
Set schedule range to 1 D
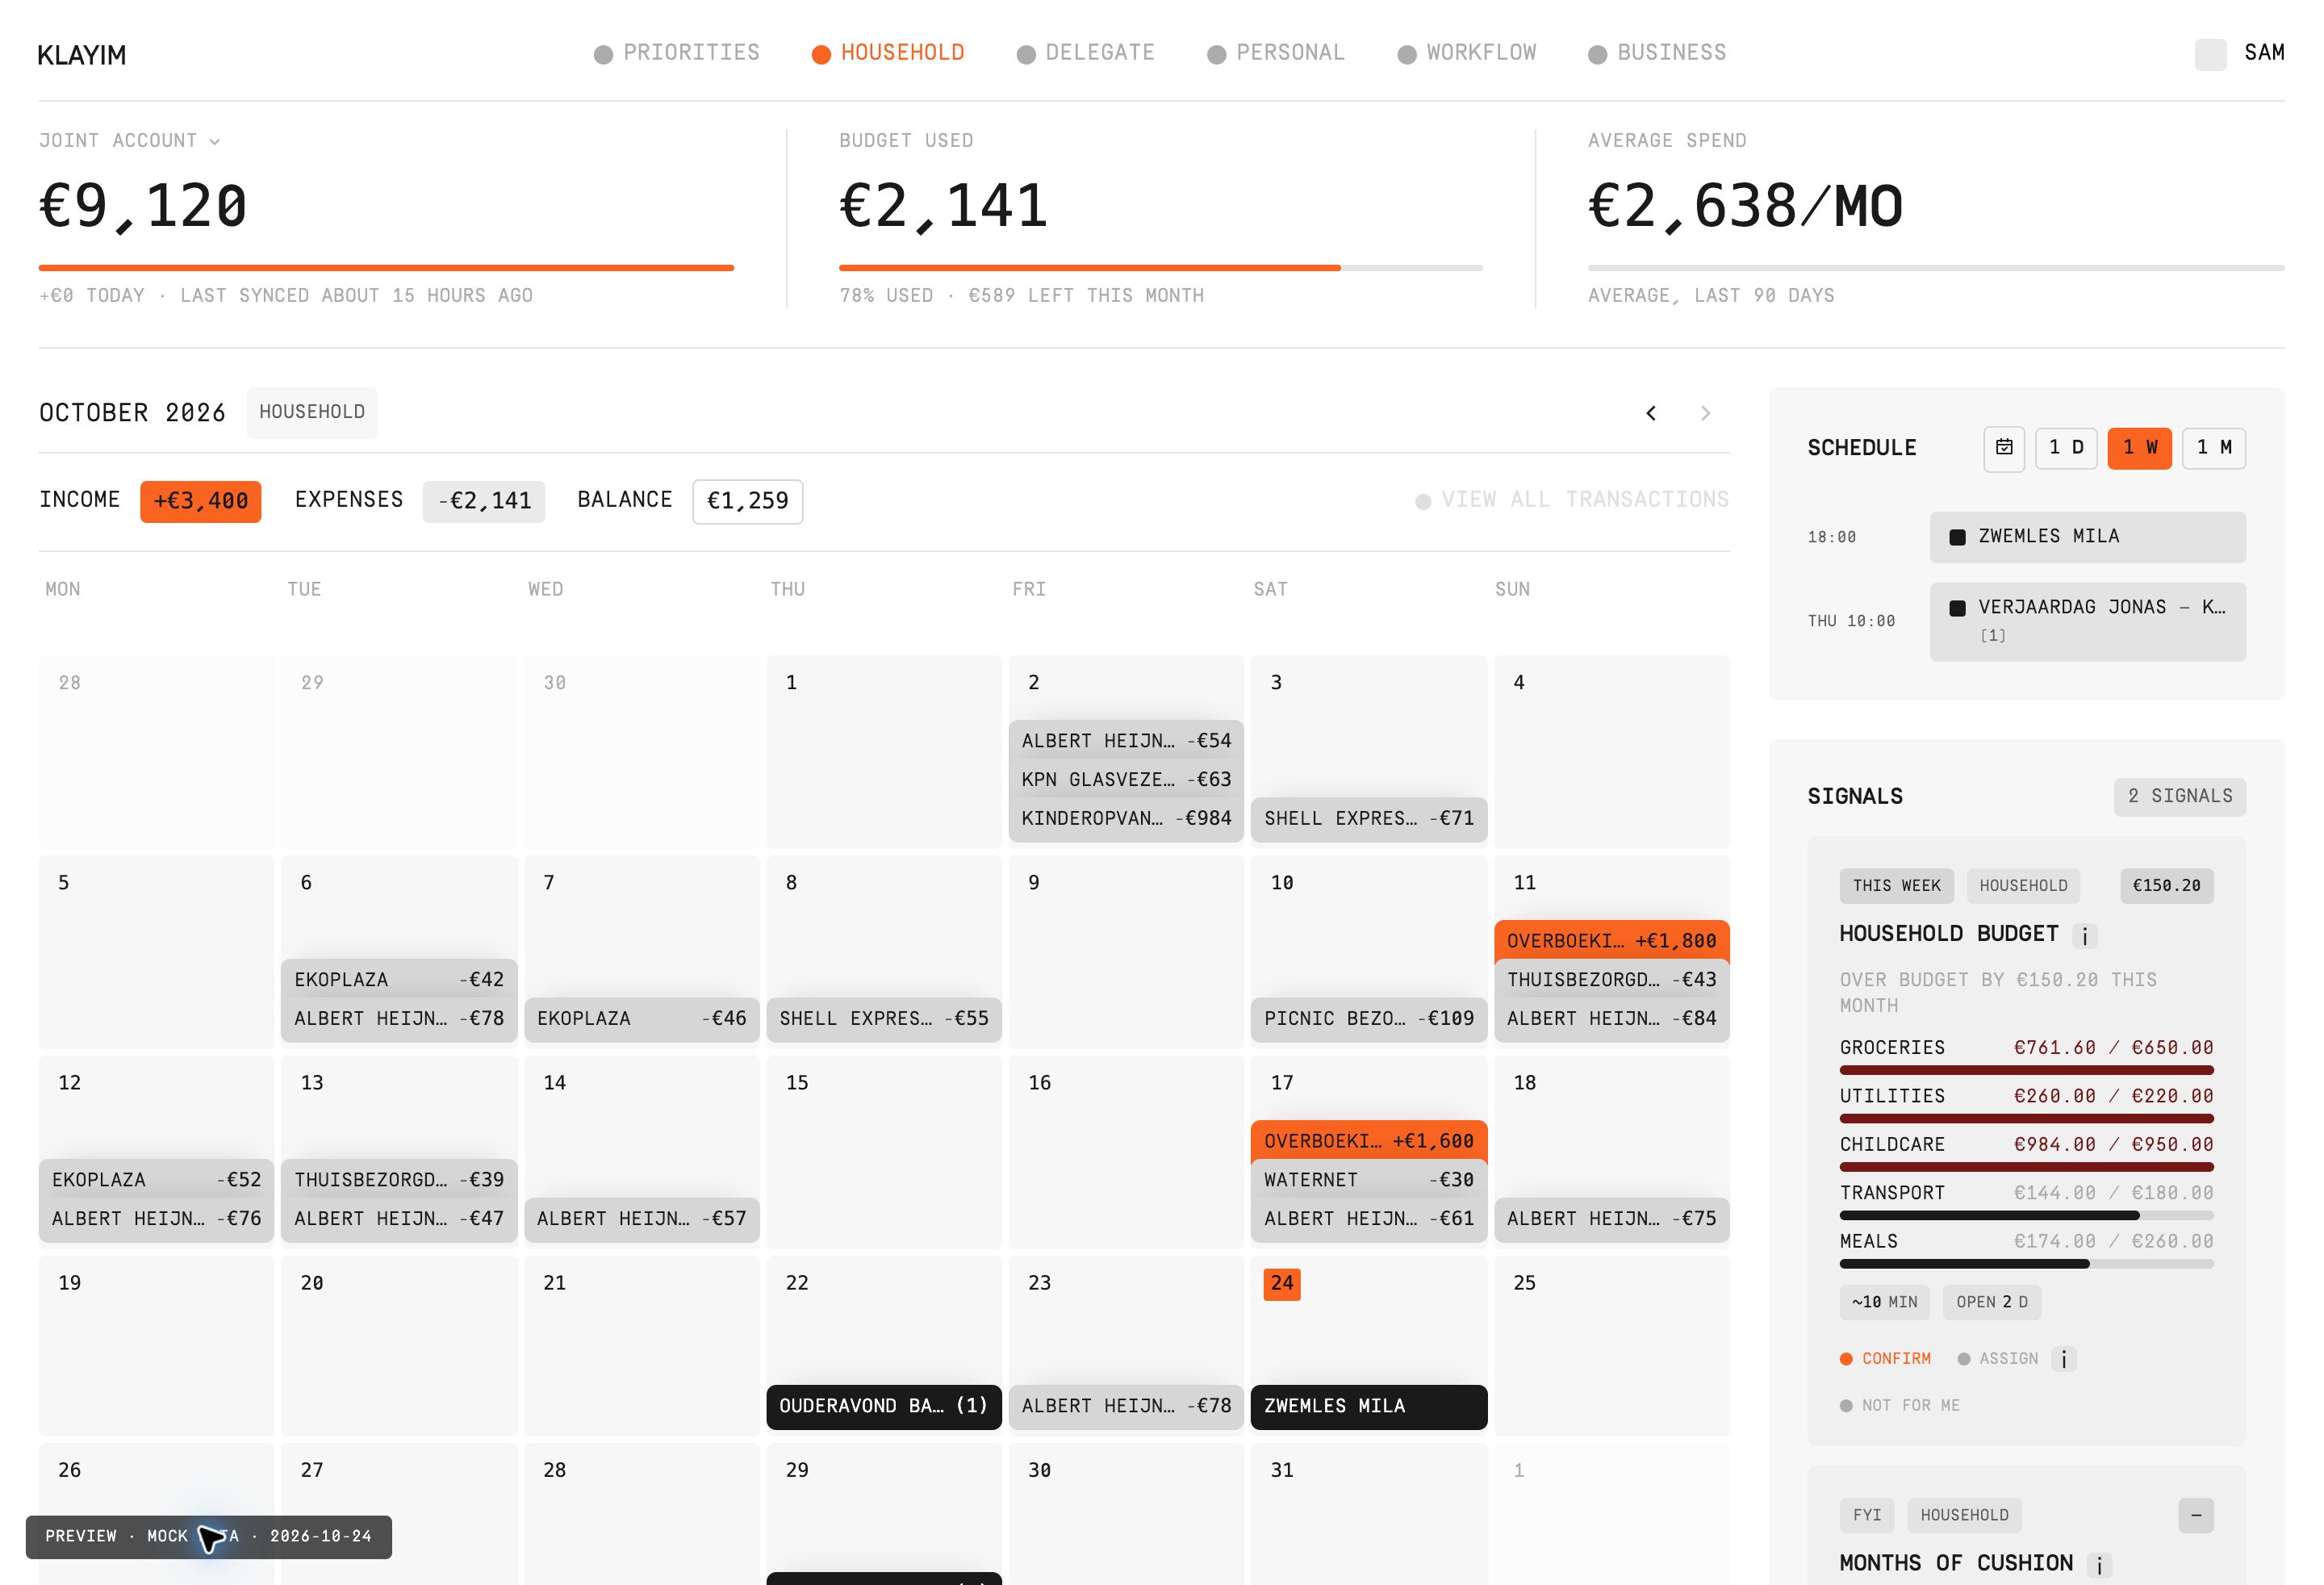pos(2066,448)
